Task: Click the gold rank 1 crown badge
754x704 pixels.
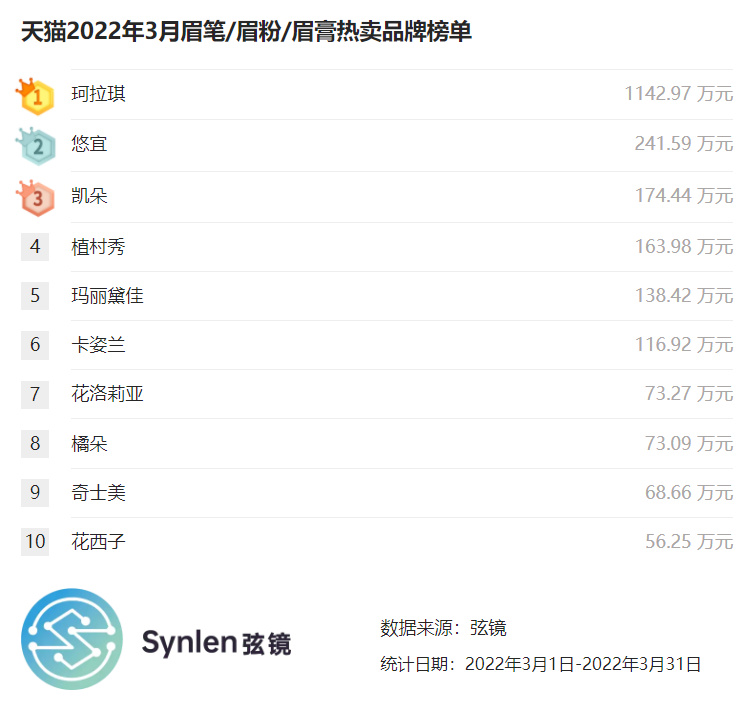Action: coord(36,96)
